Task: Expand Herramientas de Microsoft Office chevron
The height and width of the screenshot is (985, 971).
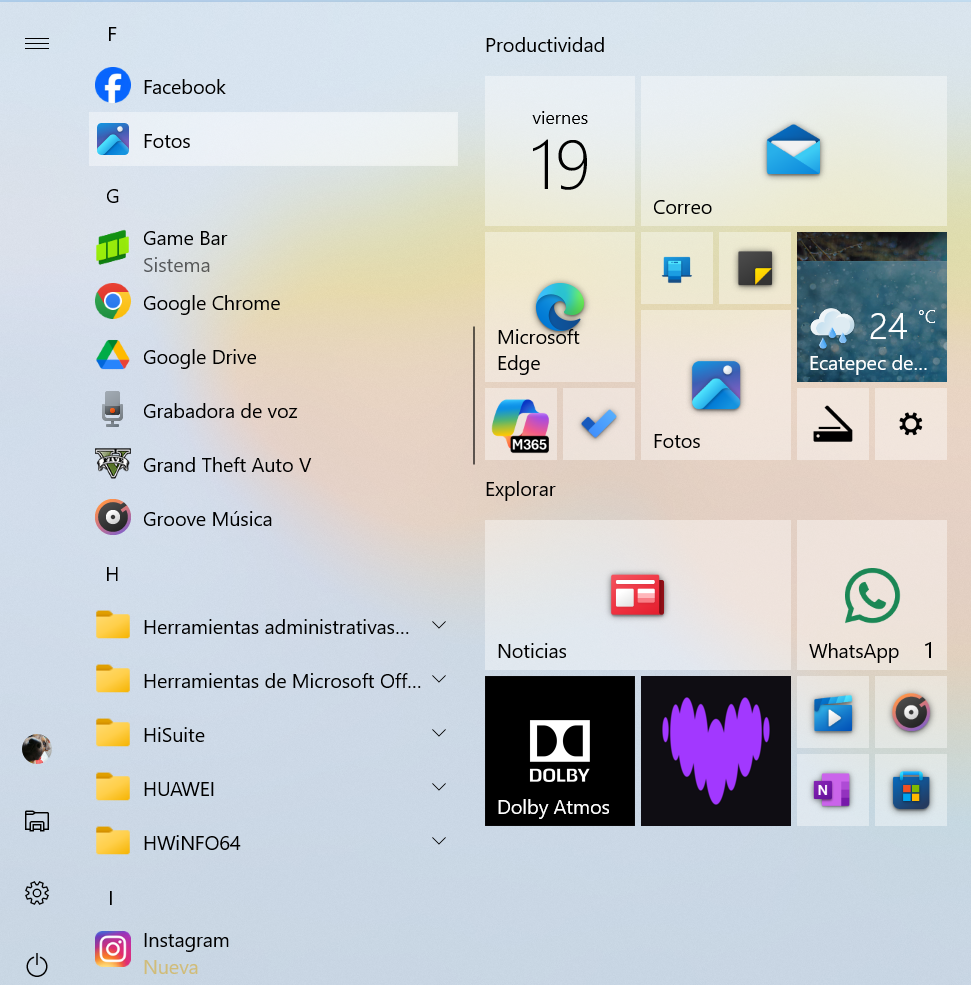Action: pos(439,679)
